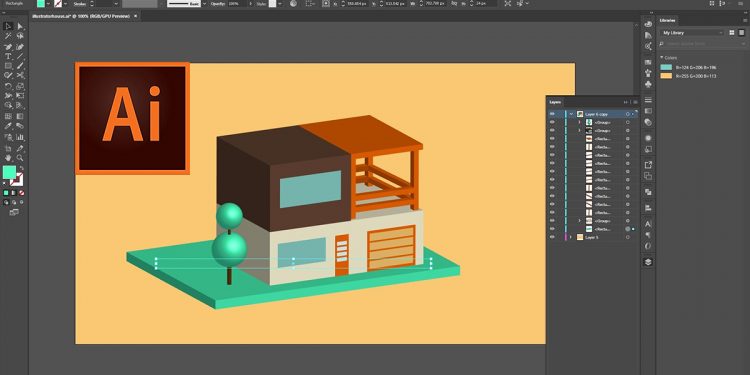
Task: Select the Line Segment tool
Action: click(x=20, y=56)
